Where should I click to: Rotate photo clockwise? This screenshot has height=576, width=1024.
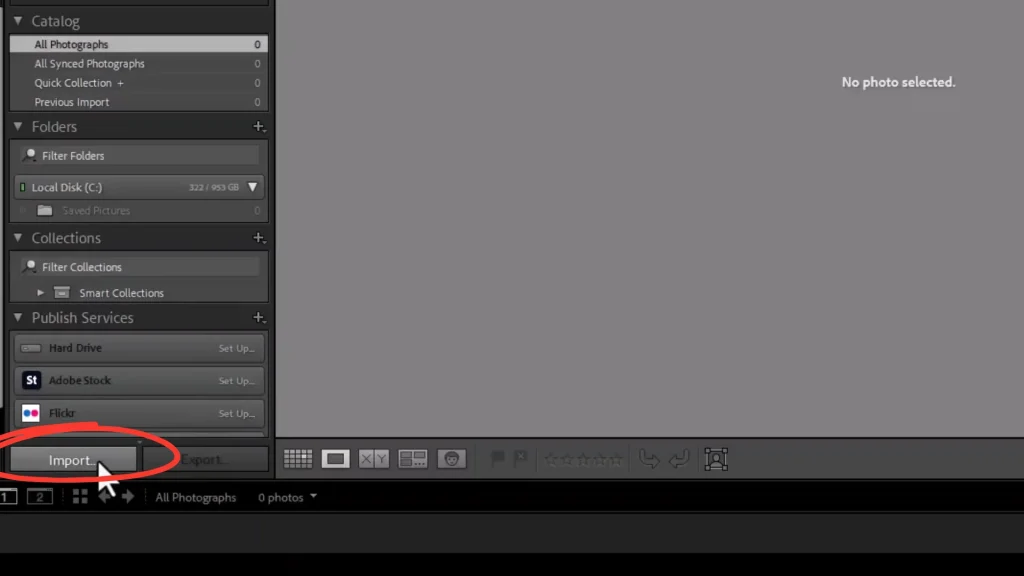tap(679, 459)
